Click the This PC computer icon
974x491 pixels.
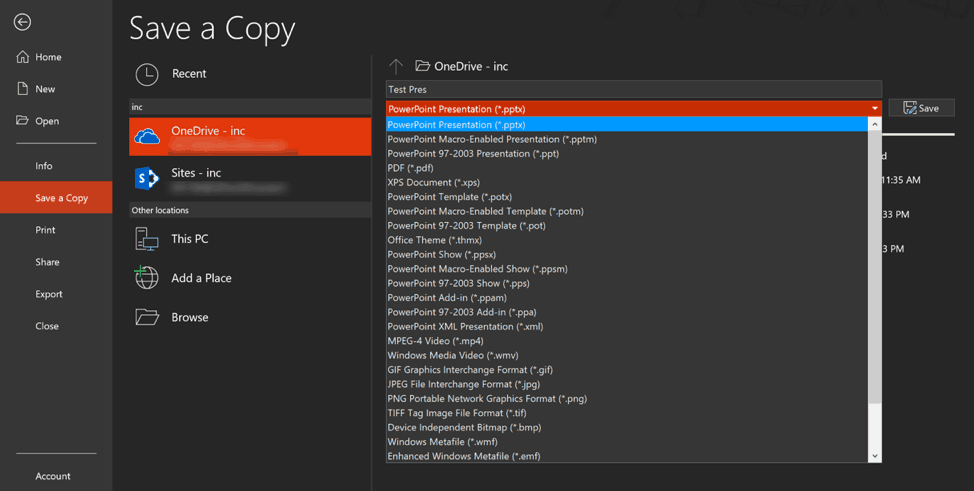[x=147, y=239]
